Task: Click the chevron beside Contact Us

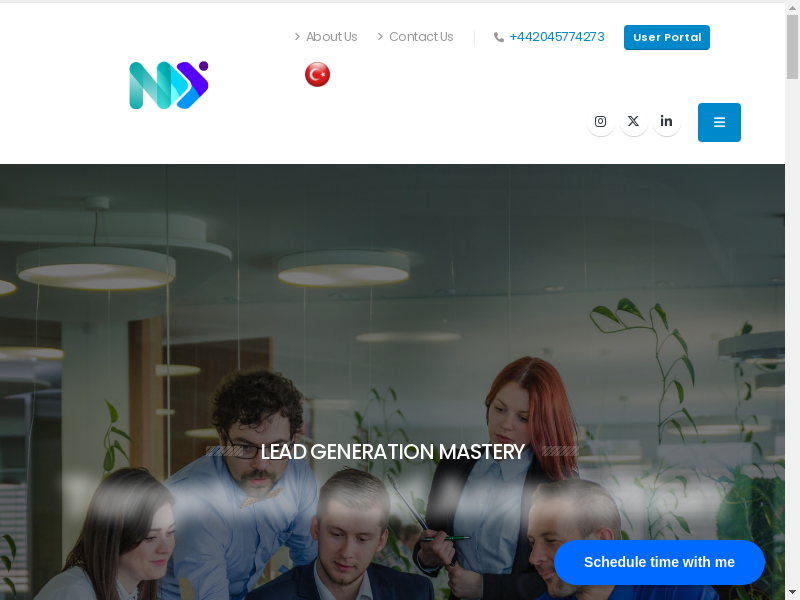Action: click(380, 37)
